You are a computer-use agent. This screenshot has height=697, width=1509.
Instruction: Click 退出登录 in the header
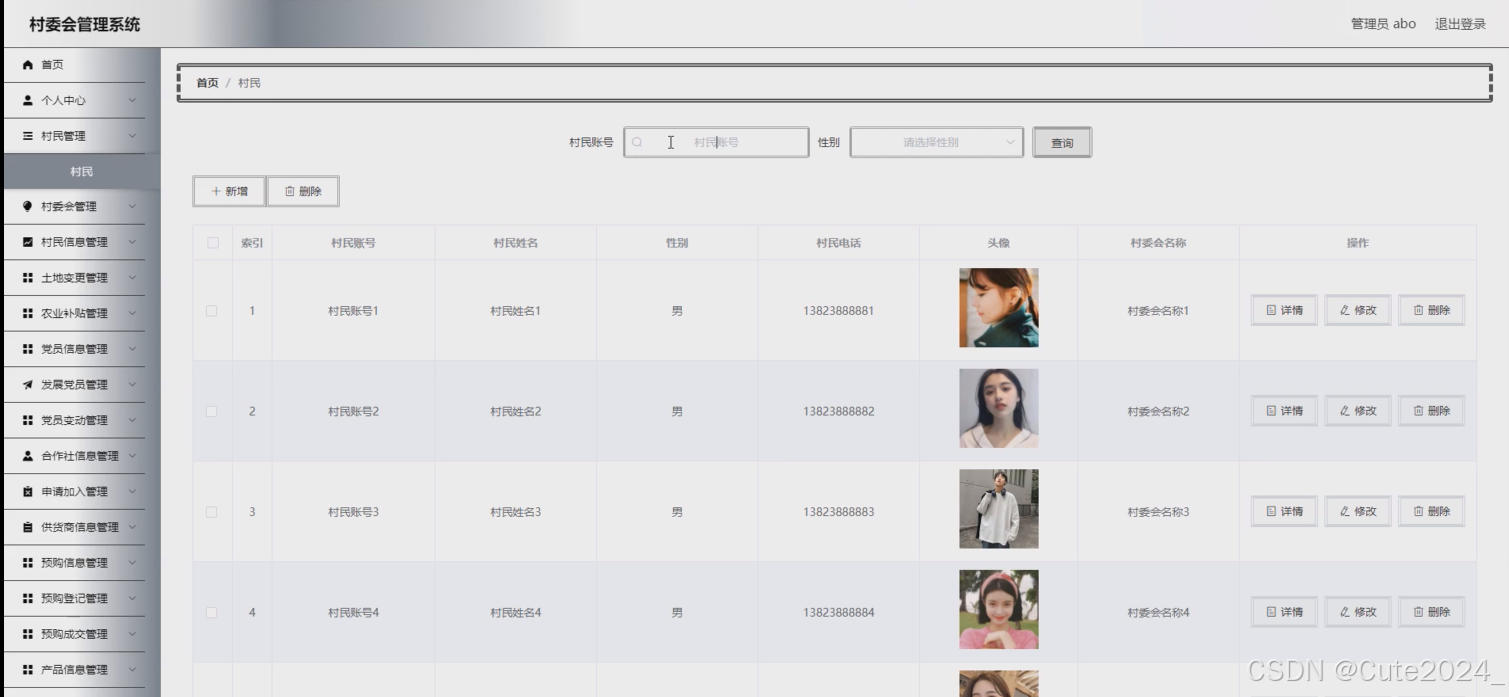click(1460, 24)
